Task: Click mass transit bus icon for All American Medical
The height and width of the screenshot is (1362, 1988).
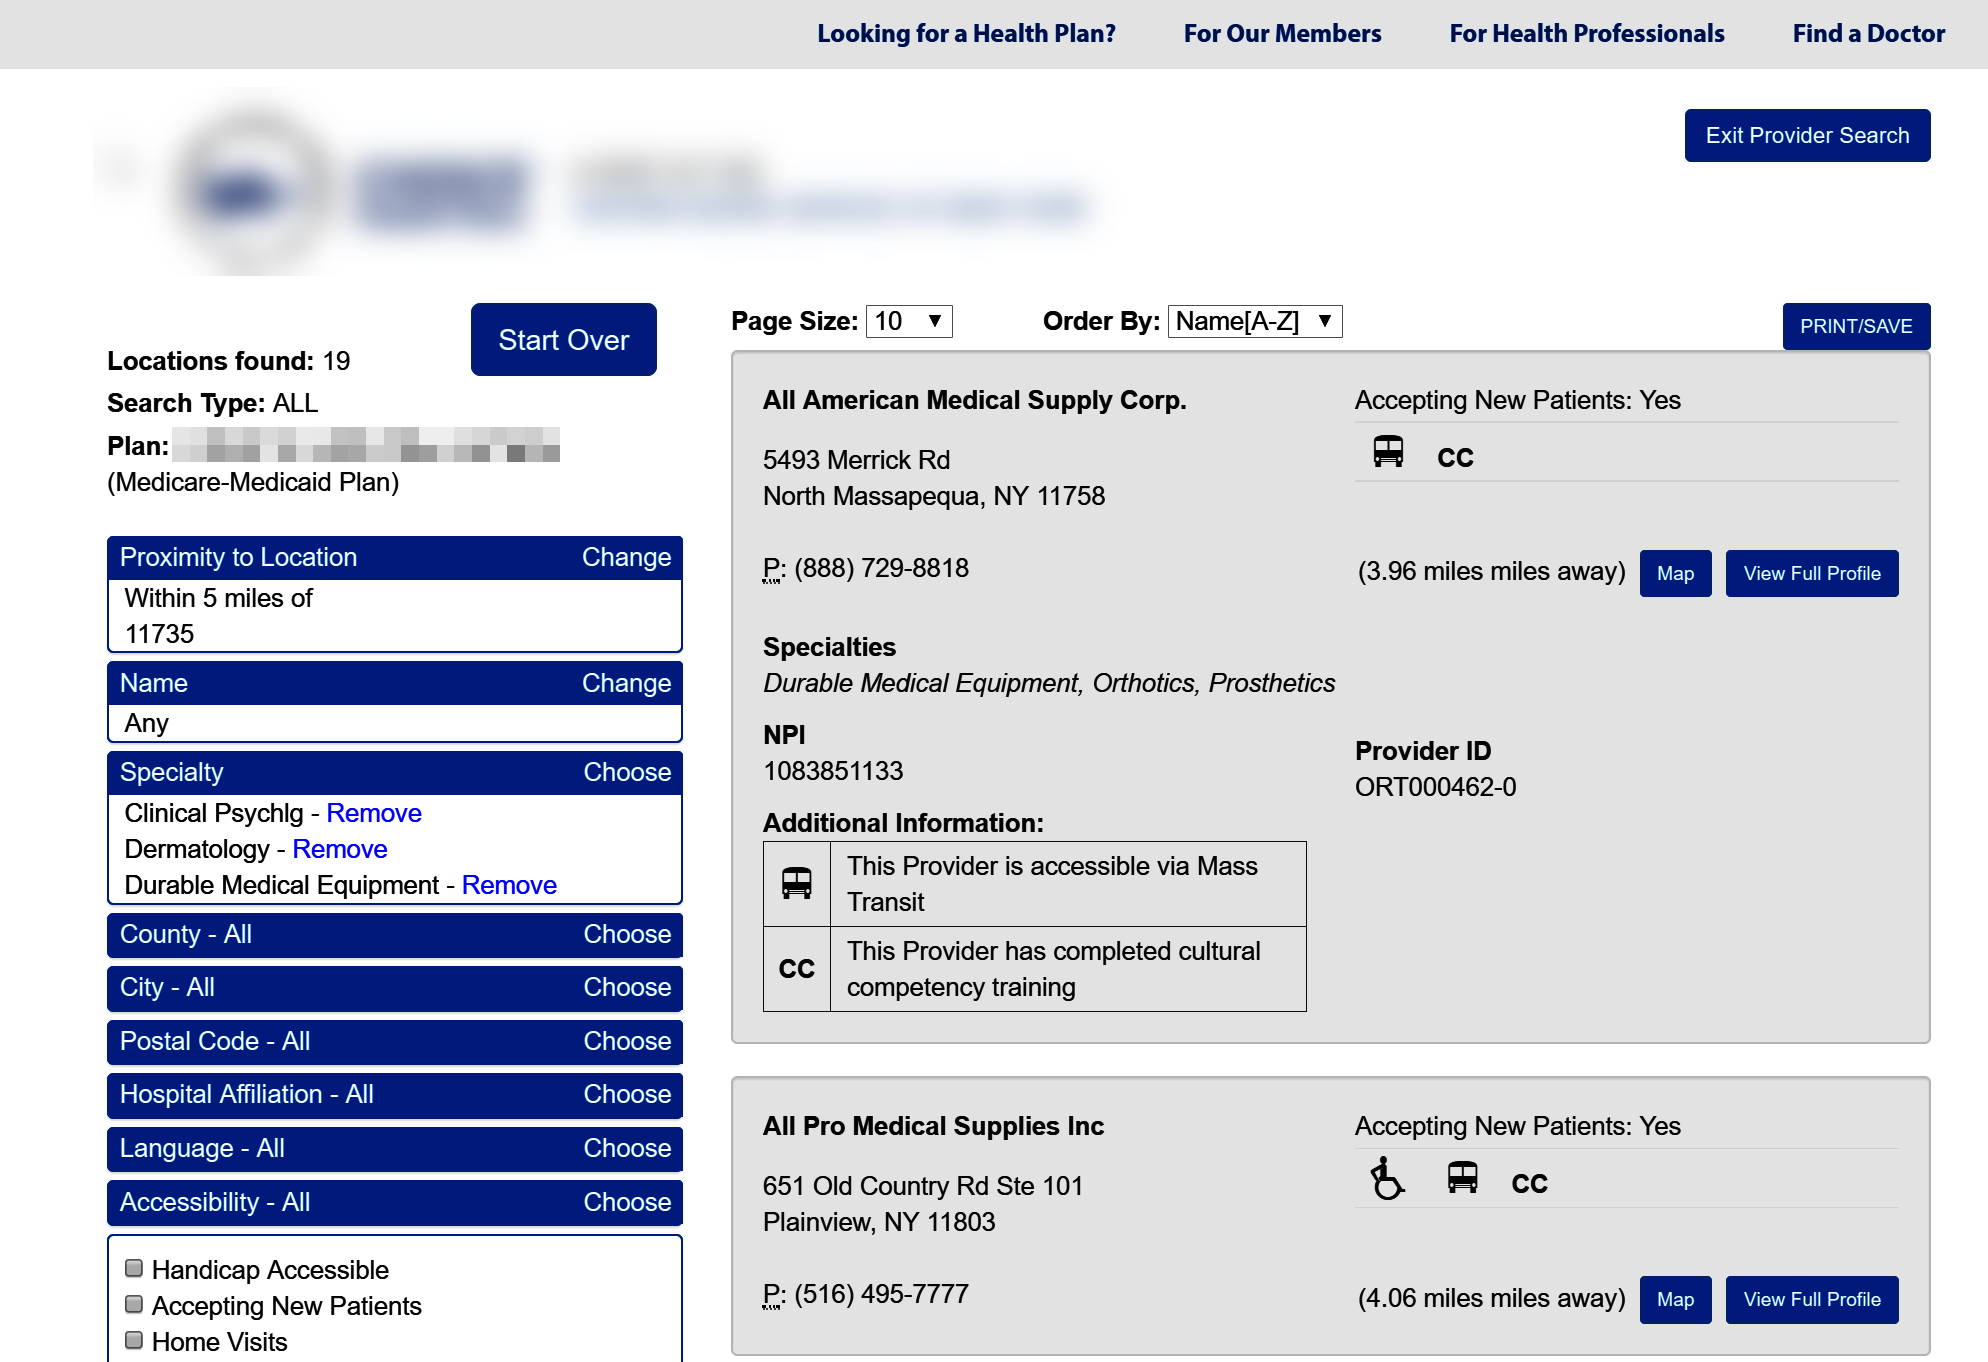Action: (1388, 453)
